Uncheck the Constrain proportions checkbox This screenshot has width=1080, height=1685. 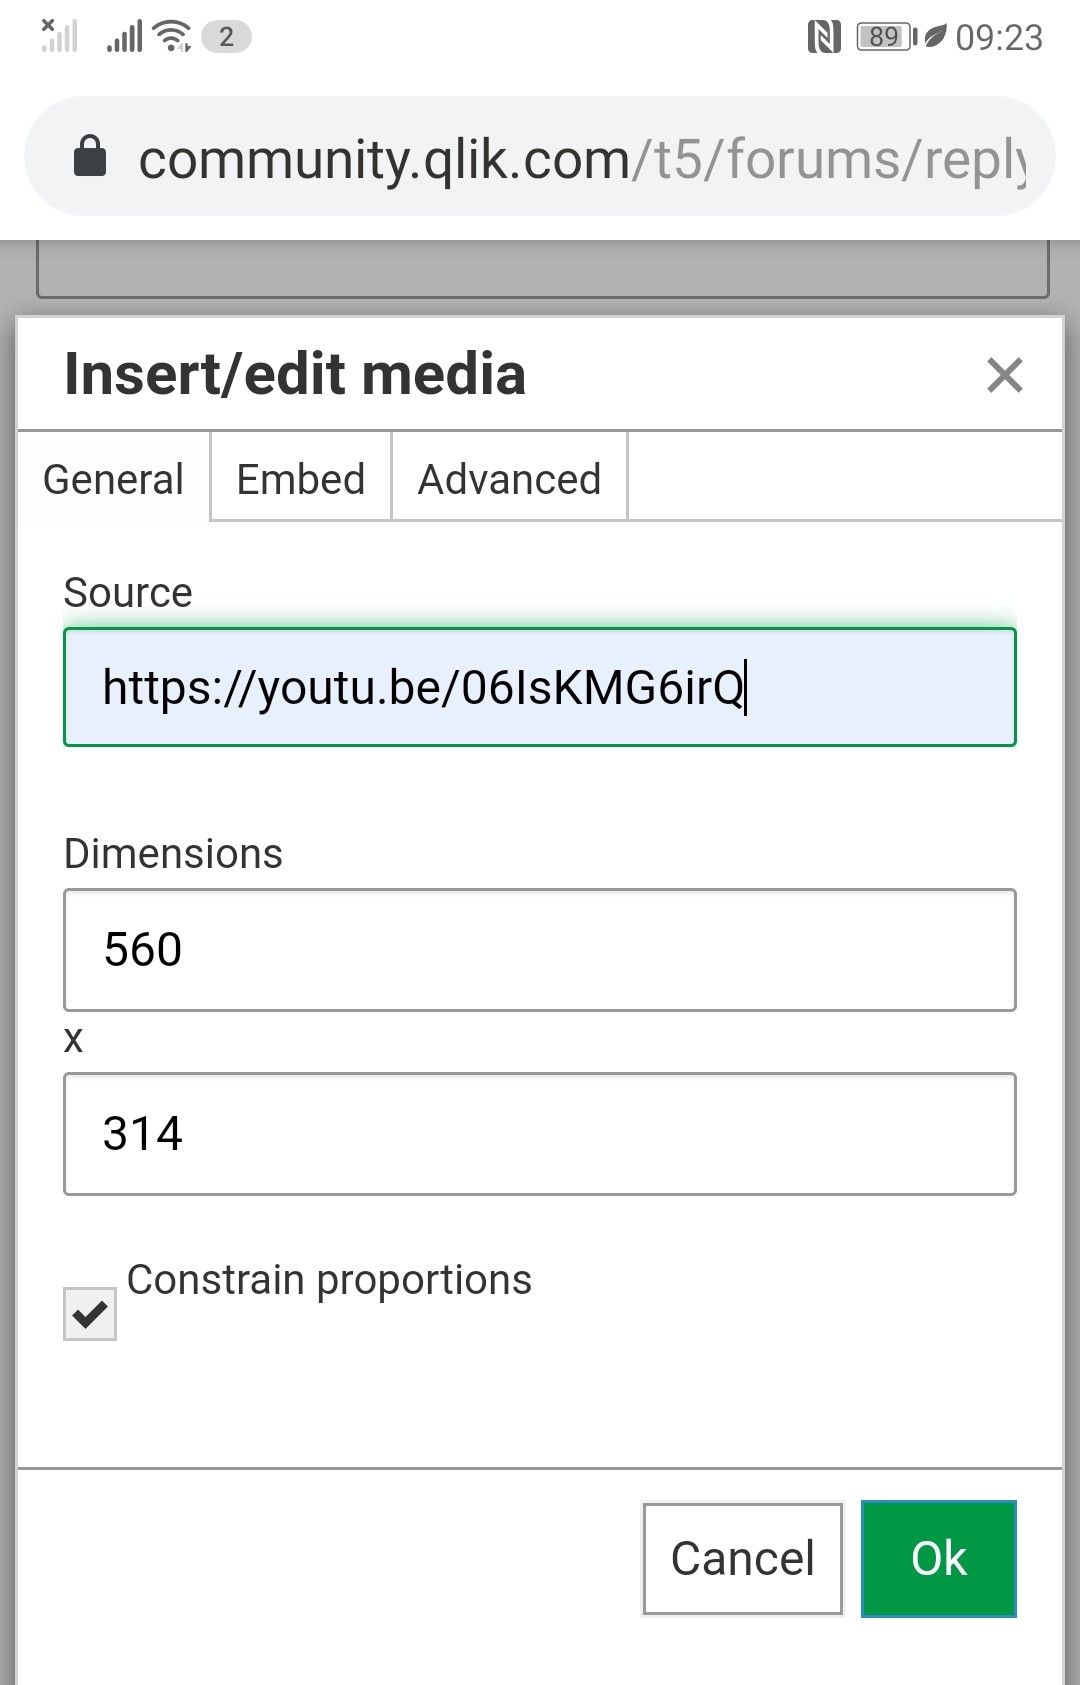pos(90,1313)
